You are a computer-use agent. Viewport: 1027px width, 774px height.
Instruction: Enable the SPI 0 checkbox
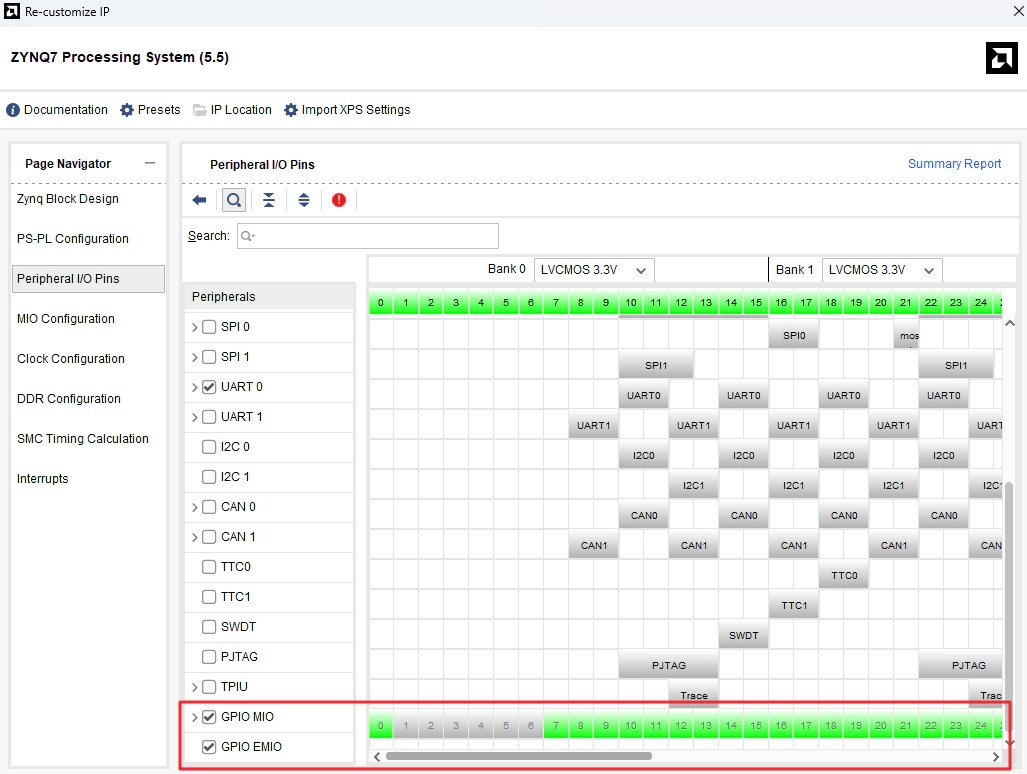[209, 327]
